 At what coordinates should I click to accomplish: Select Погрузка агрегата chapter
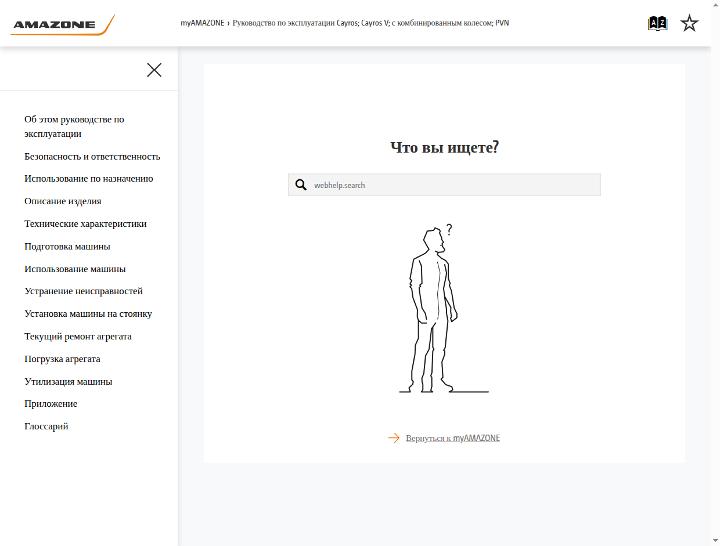tap(62, 359)
